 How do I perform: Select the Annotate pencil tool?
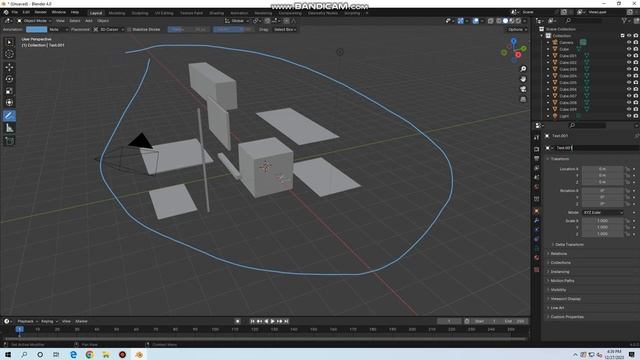[x=9, y=116]
